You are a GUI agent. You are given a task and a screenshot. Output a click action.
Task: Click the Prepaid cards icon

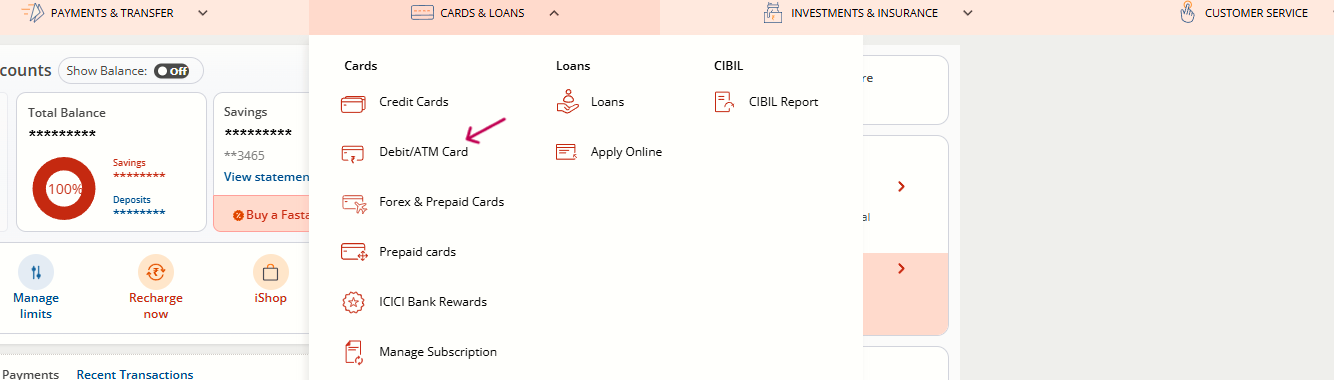354,252
